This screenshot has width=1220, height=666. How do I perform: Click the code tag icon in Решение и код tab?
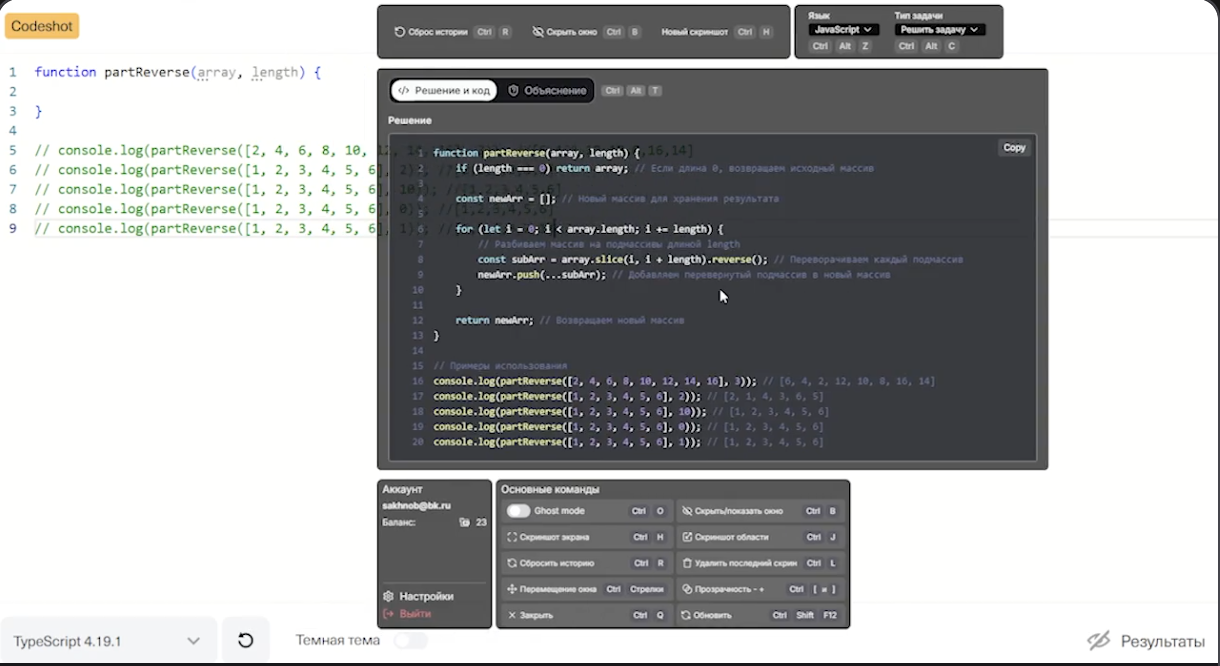click(404, 90)
